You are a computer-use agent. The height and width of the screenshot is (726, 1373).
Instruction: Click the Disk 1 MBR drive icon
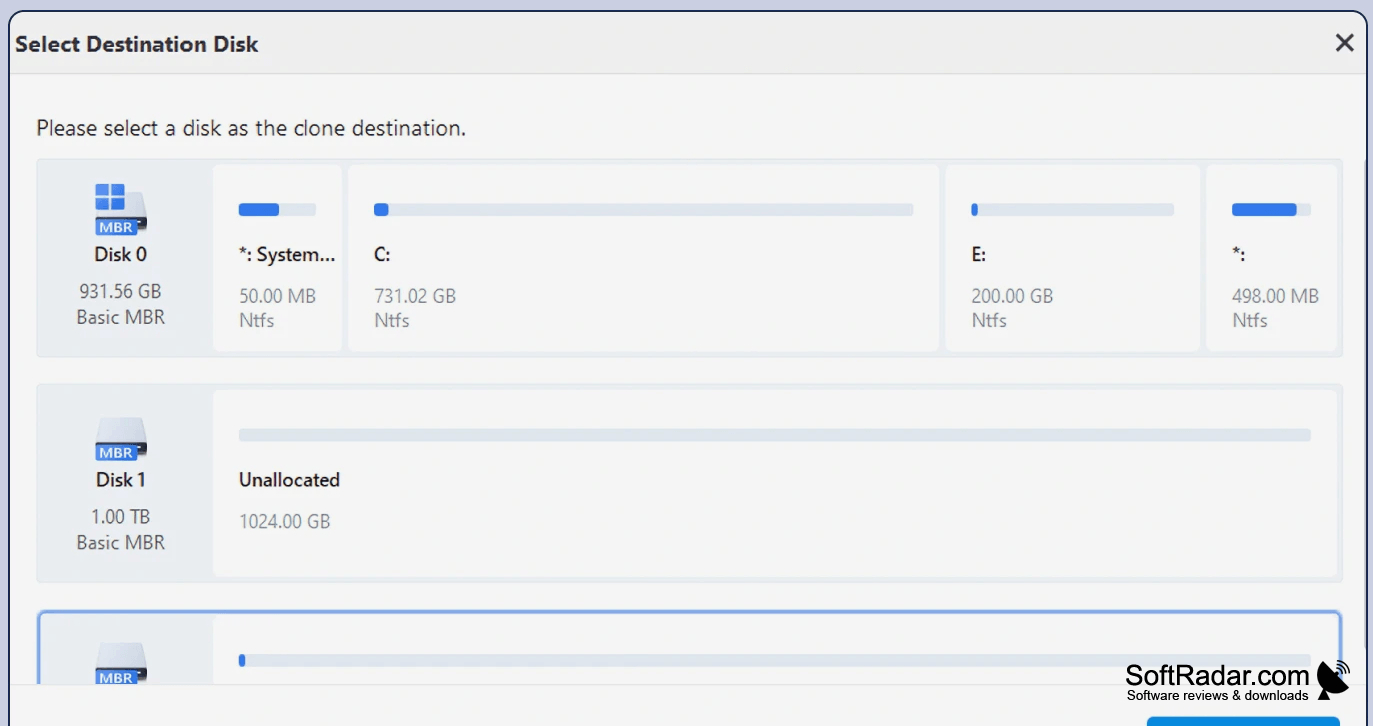point(121,439)
